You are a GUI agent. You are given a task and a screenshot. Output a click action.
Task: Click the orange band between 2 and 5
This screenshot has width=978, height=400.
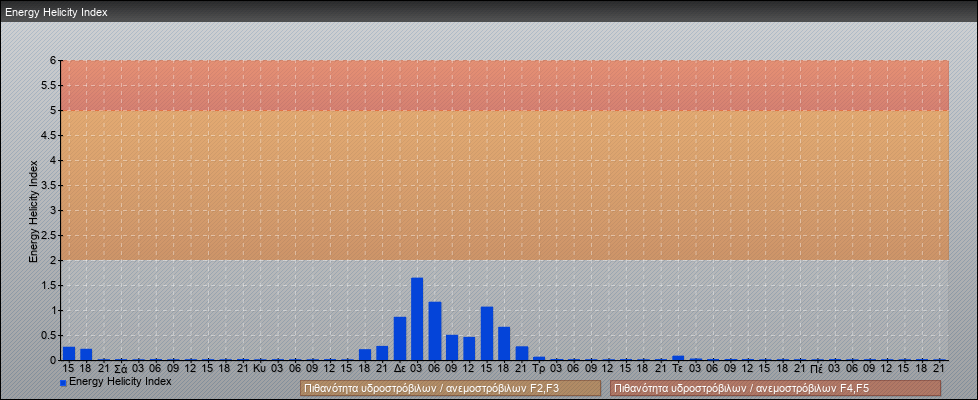(x=505, y=185)
